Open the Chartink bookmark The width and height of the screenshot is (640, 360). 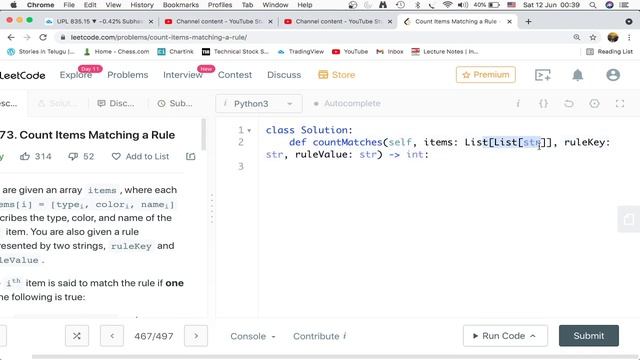tap(176, 51)
